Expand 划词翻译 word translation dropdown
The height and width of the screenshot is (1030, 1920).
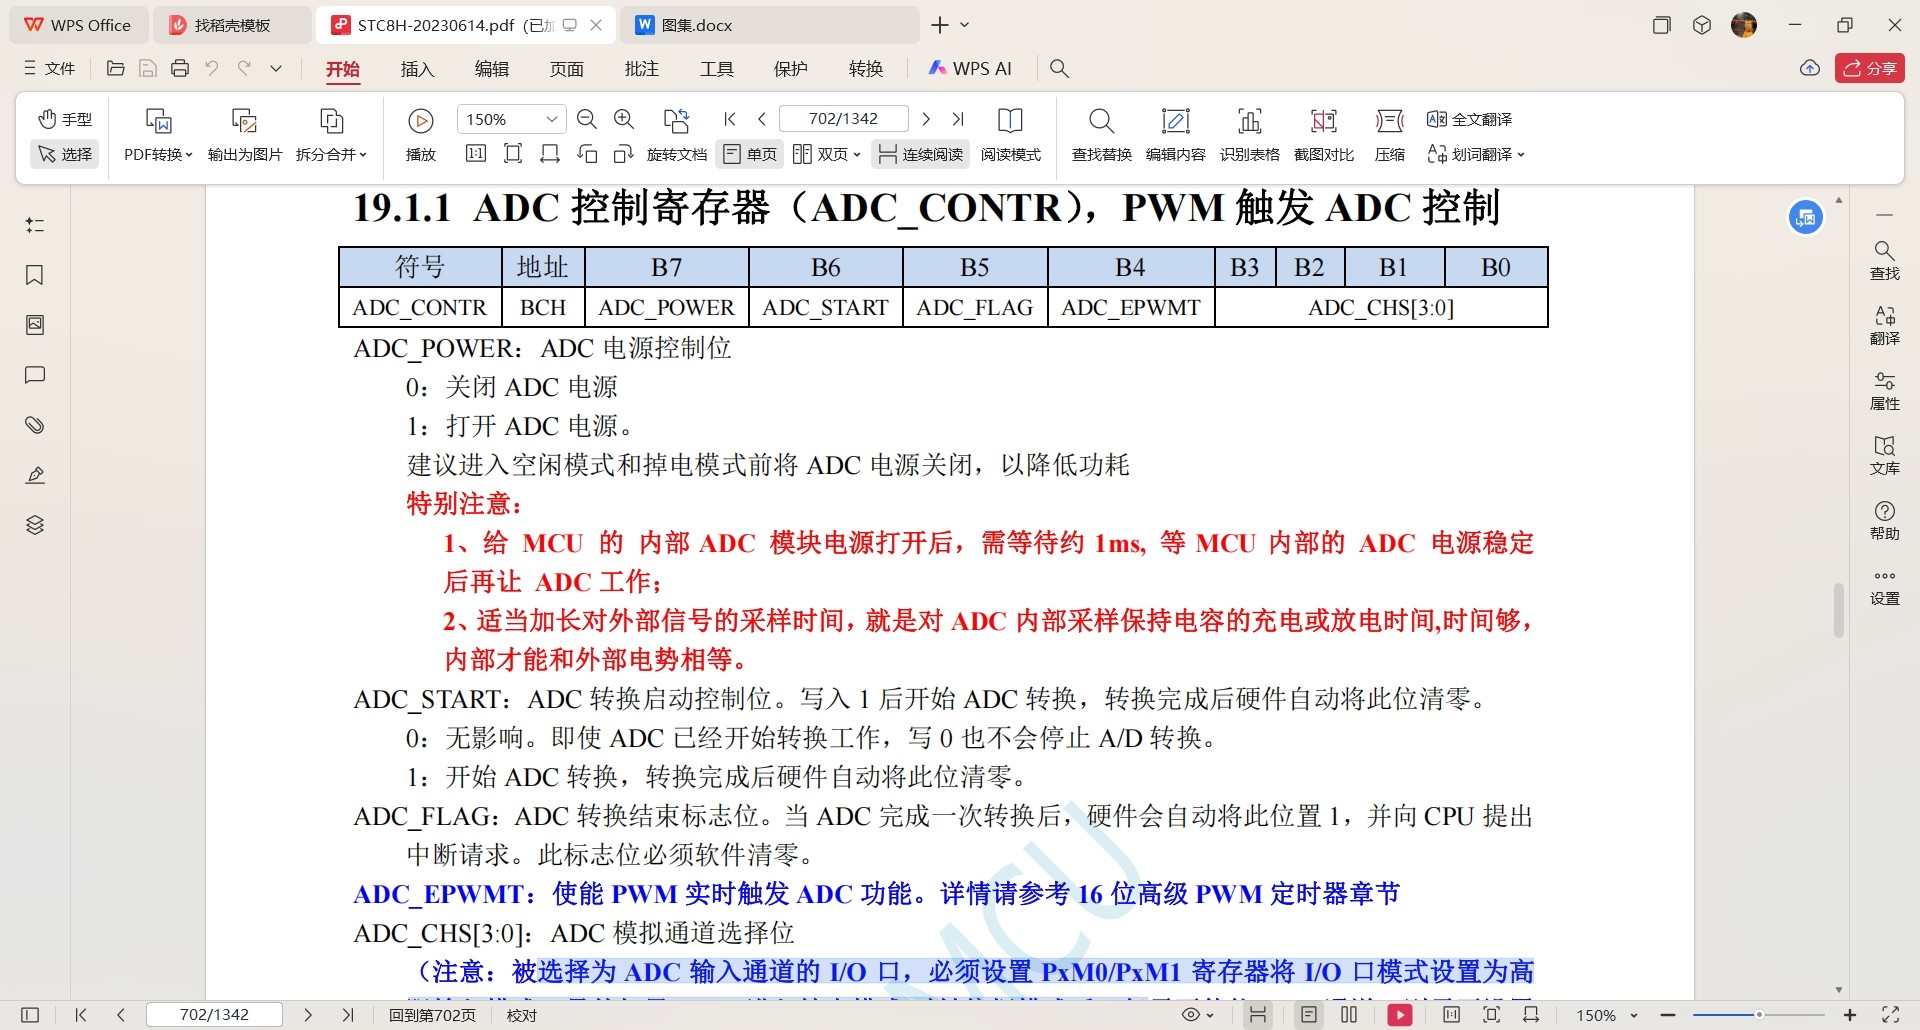(1476, 154)
